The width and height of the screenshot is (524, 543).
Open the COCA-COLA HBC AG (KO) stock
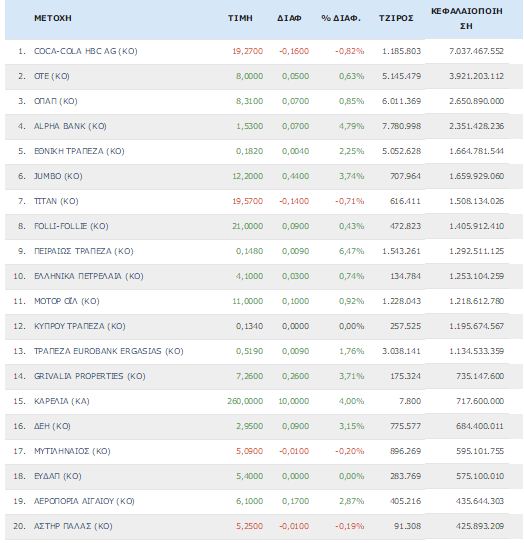pyautogui.click(x=86, y=51)
